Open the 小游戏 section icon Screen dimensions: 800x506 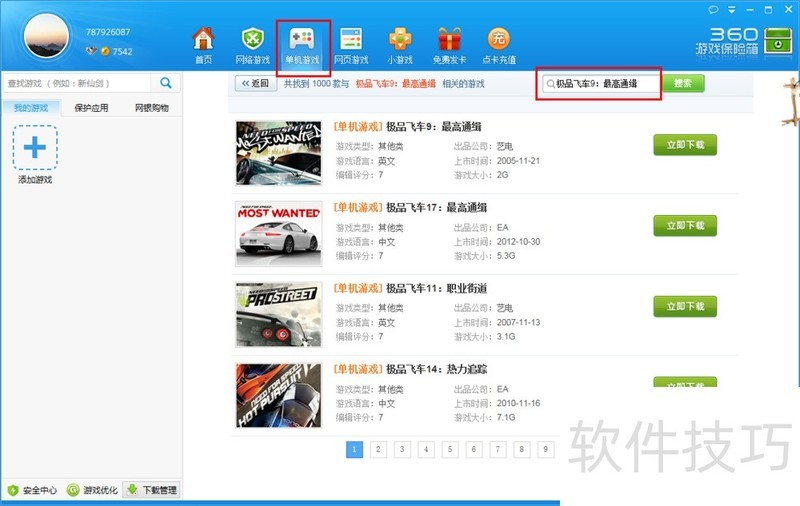point(400,40)
